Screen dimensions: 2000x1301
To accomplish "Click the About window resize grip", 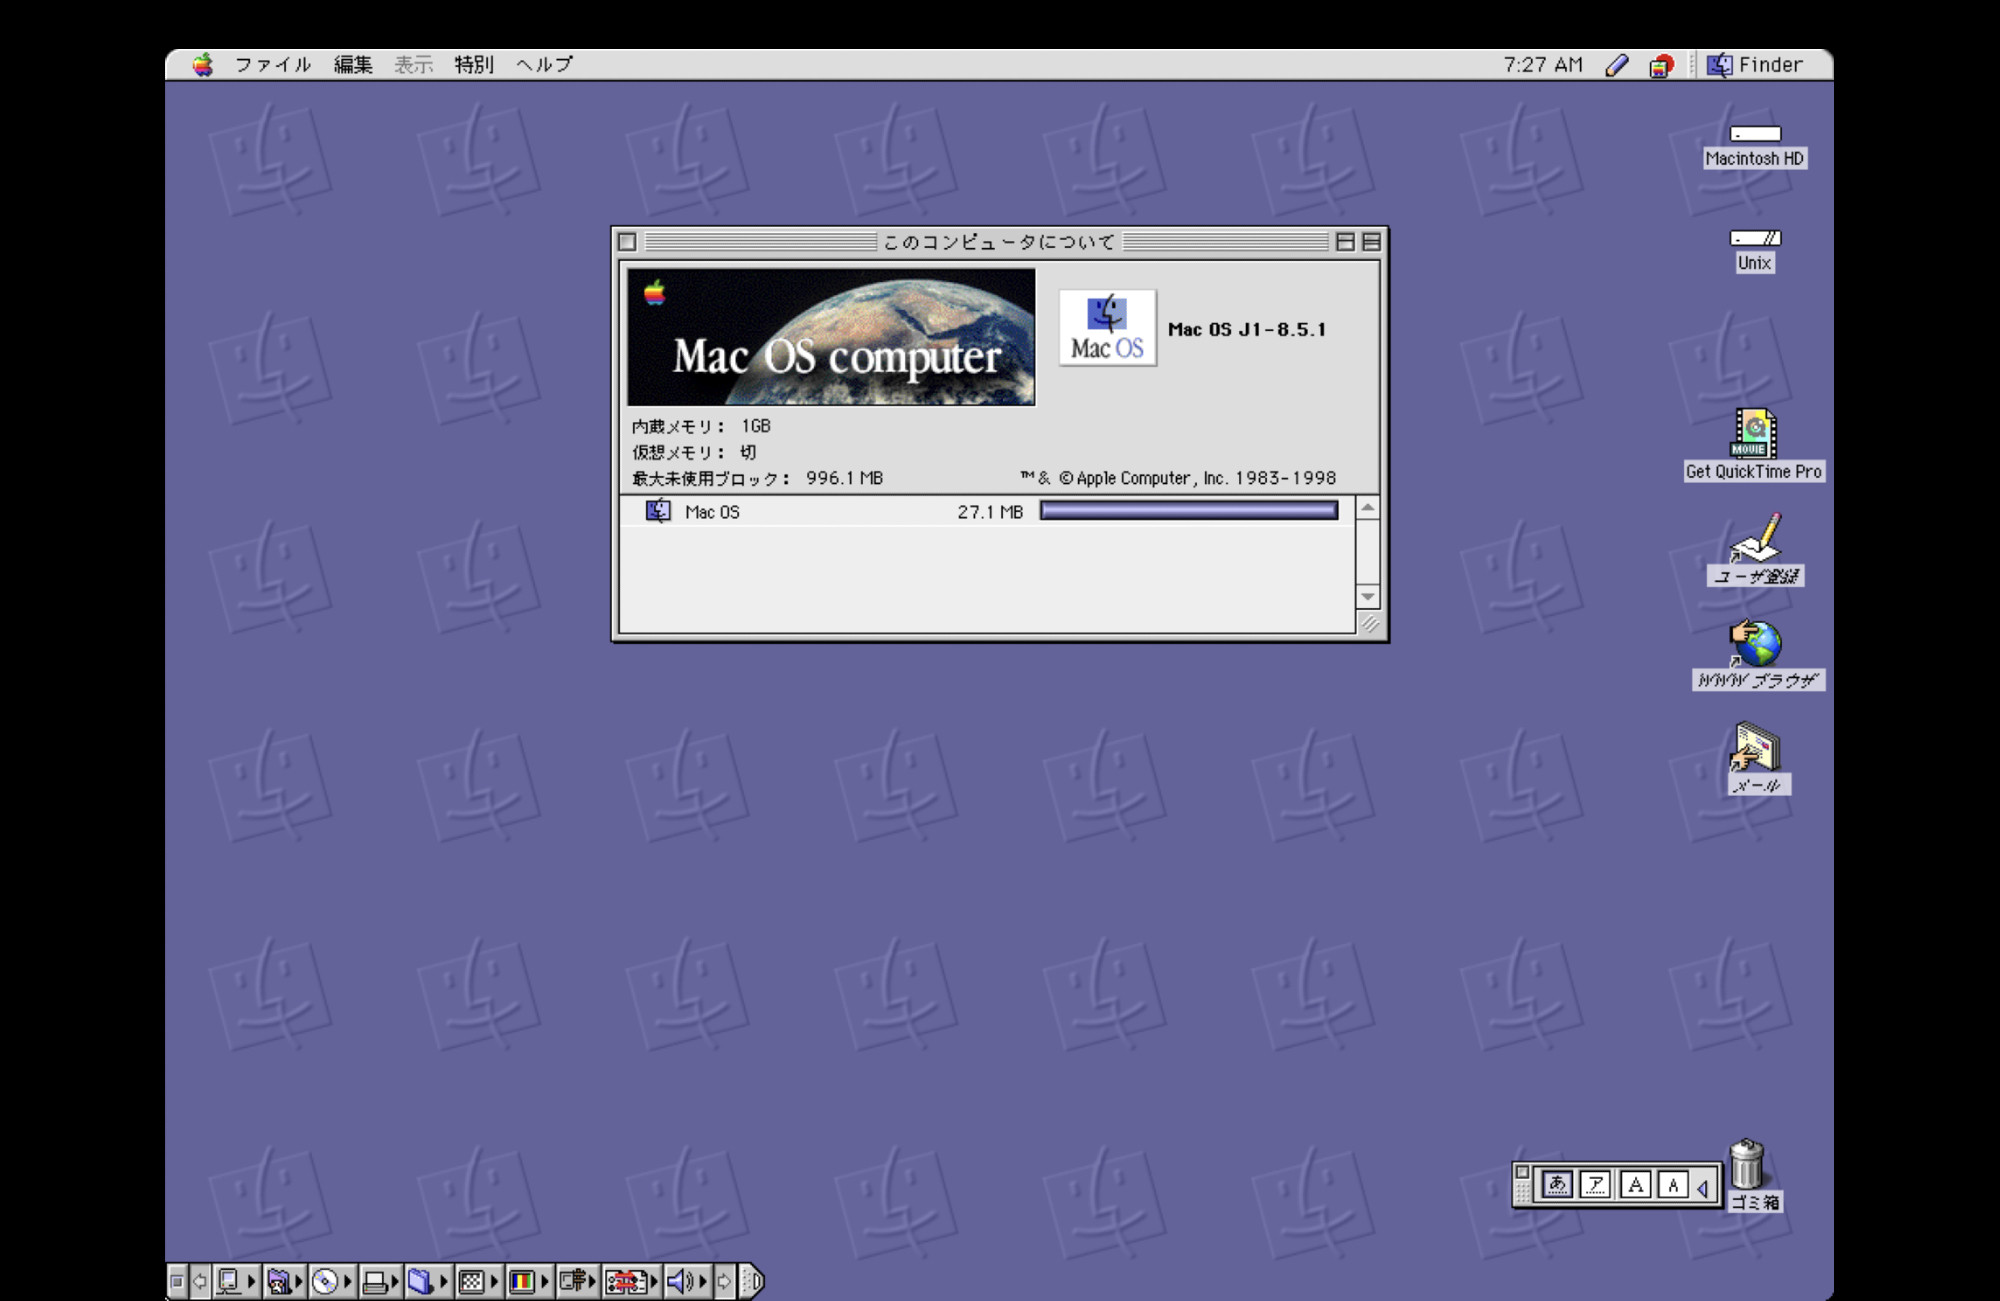I will pos(1369,623).
